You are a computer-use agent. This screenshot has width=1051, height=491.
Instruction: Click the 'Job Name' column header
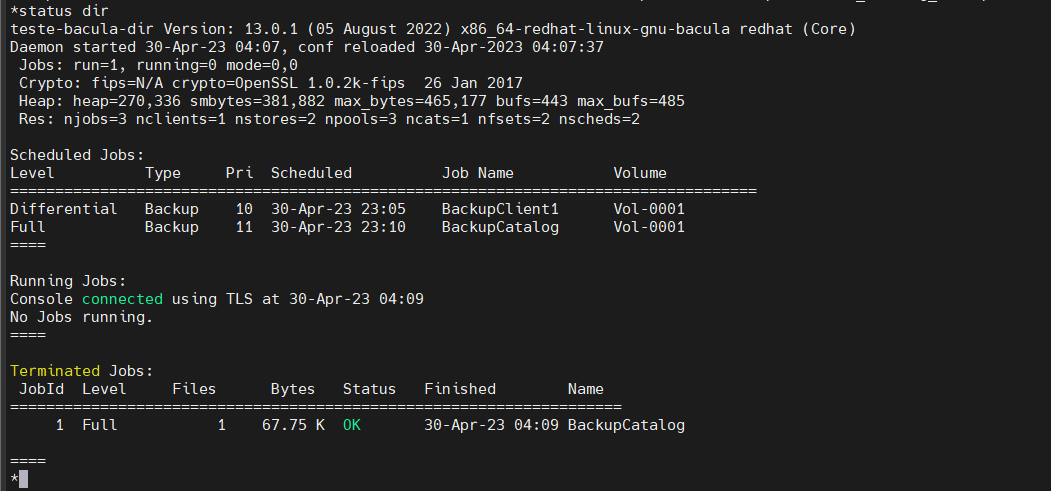click(477, 173)
